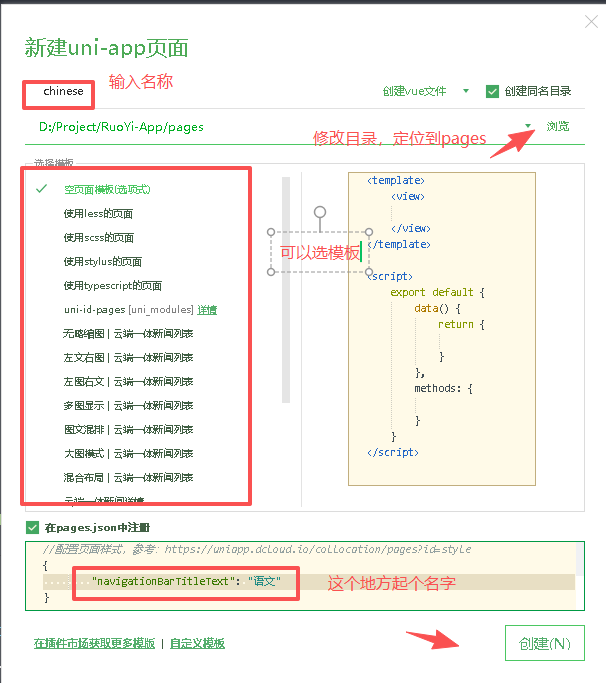The width and height of the screenshot is (606, 683).
Task: Close the new uni-app page dialog
Action: pos(591,22)
